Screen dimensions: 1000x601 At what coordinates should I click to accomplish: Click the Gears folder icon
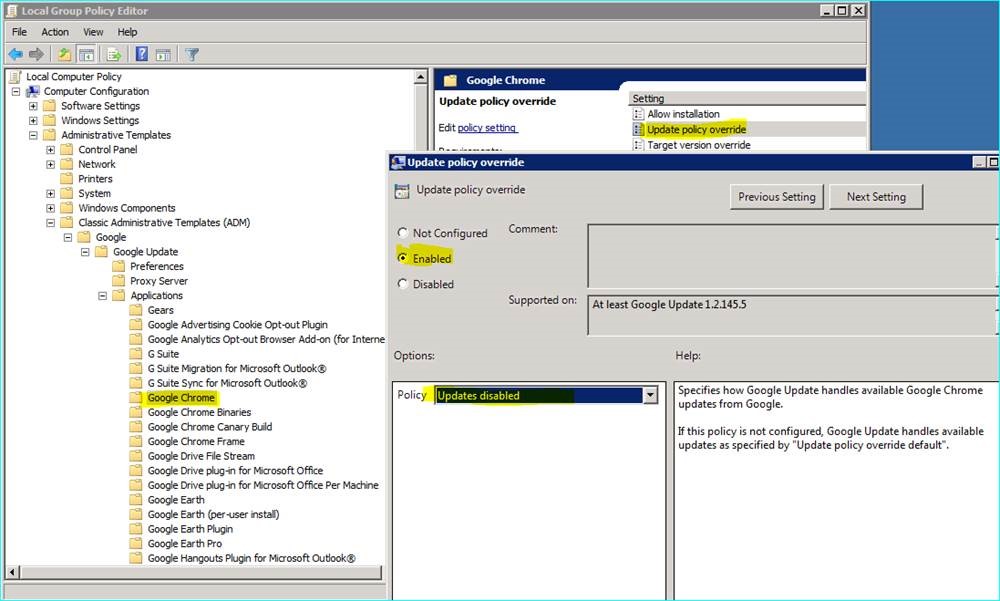tap(136, 310)
